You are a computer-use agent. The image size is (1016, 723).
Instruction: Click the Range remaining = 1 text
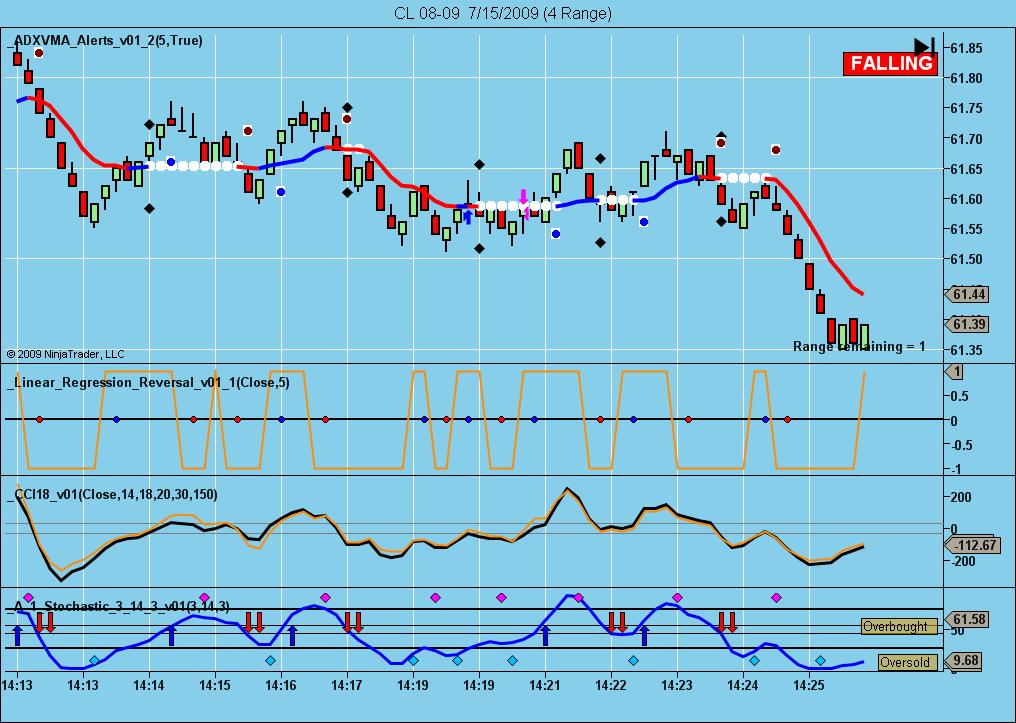coord(859,347)
